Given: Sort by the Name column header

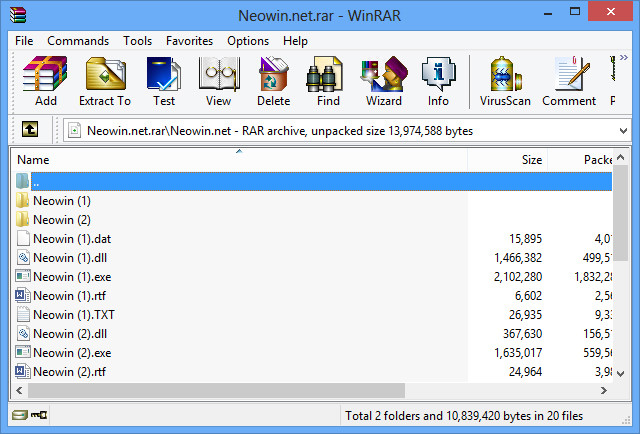Looking at the screenshot, I should tap(239, 160).
